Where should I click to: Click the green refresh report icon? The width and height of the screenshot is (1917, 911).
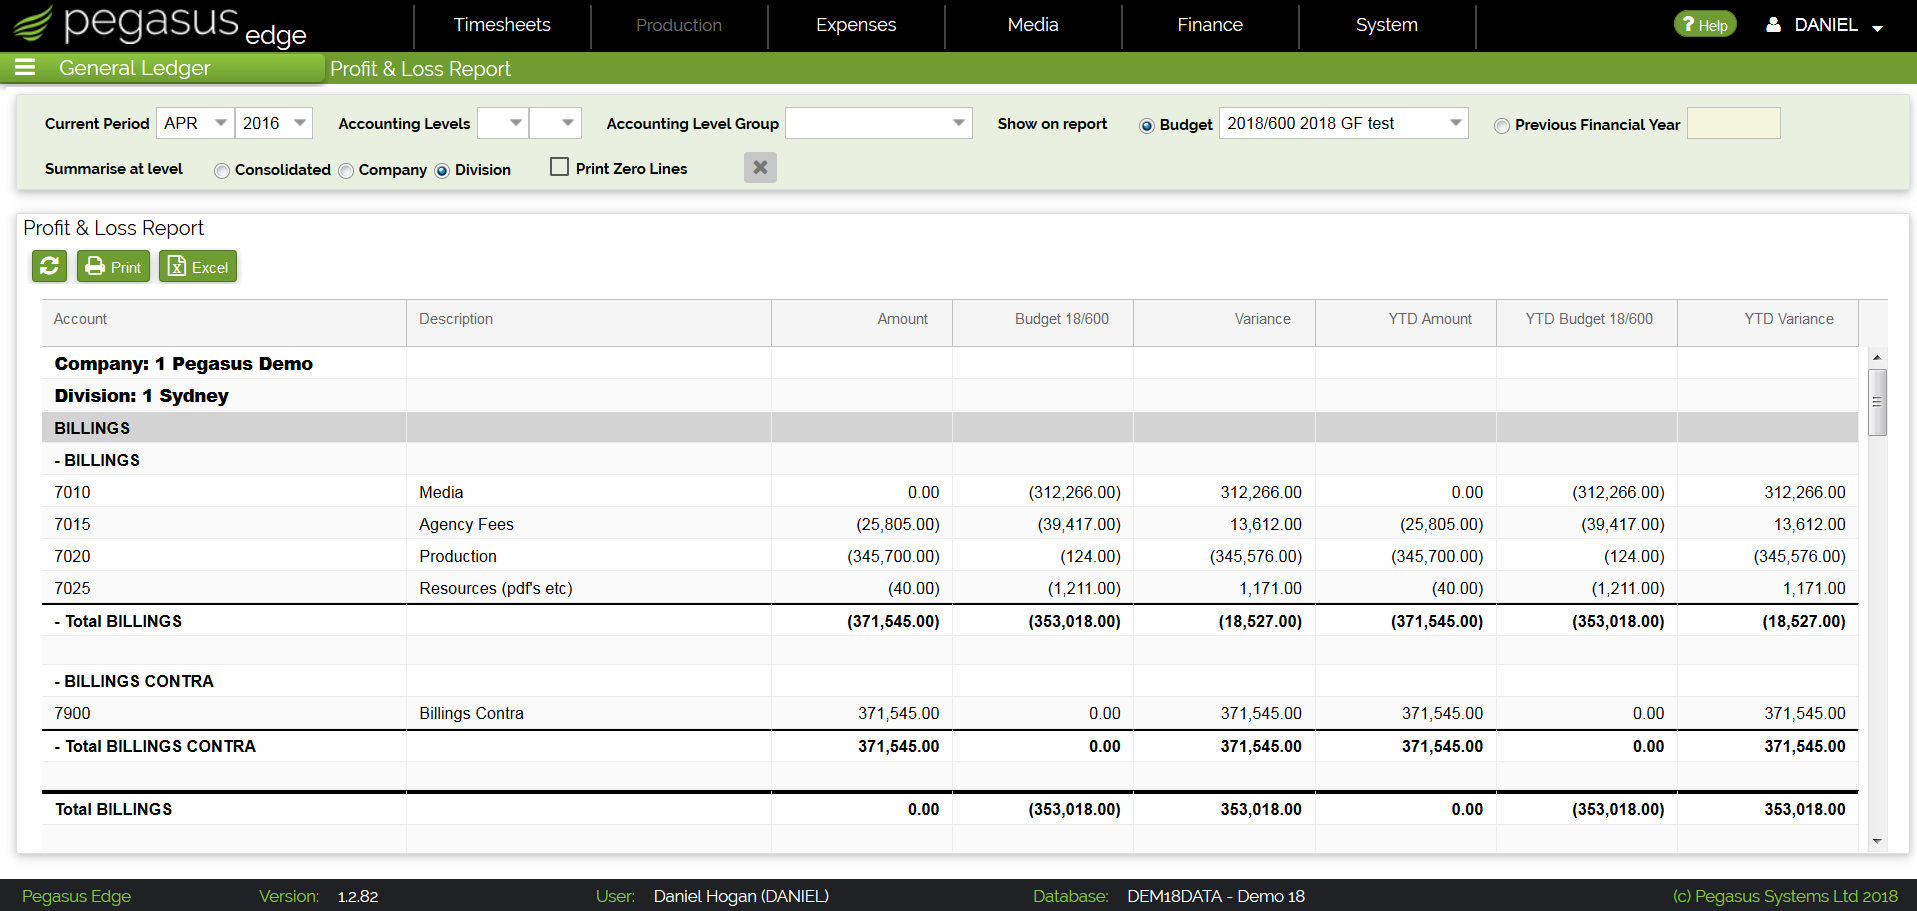tap(49, 266)
